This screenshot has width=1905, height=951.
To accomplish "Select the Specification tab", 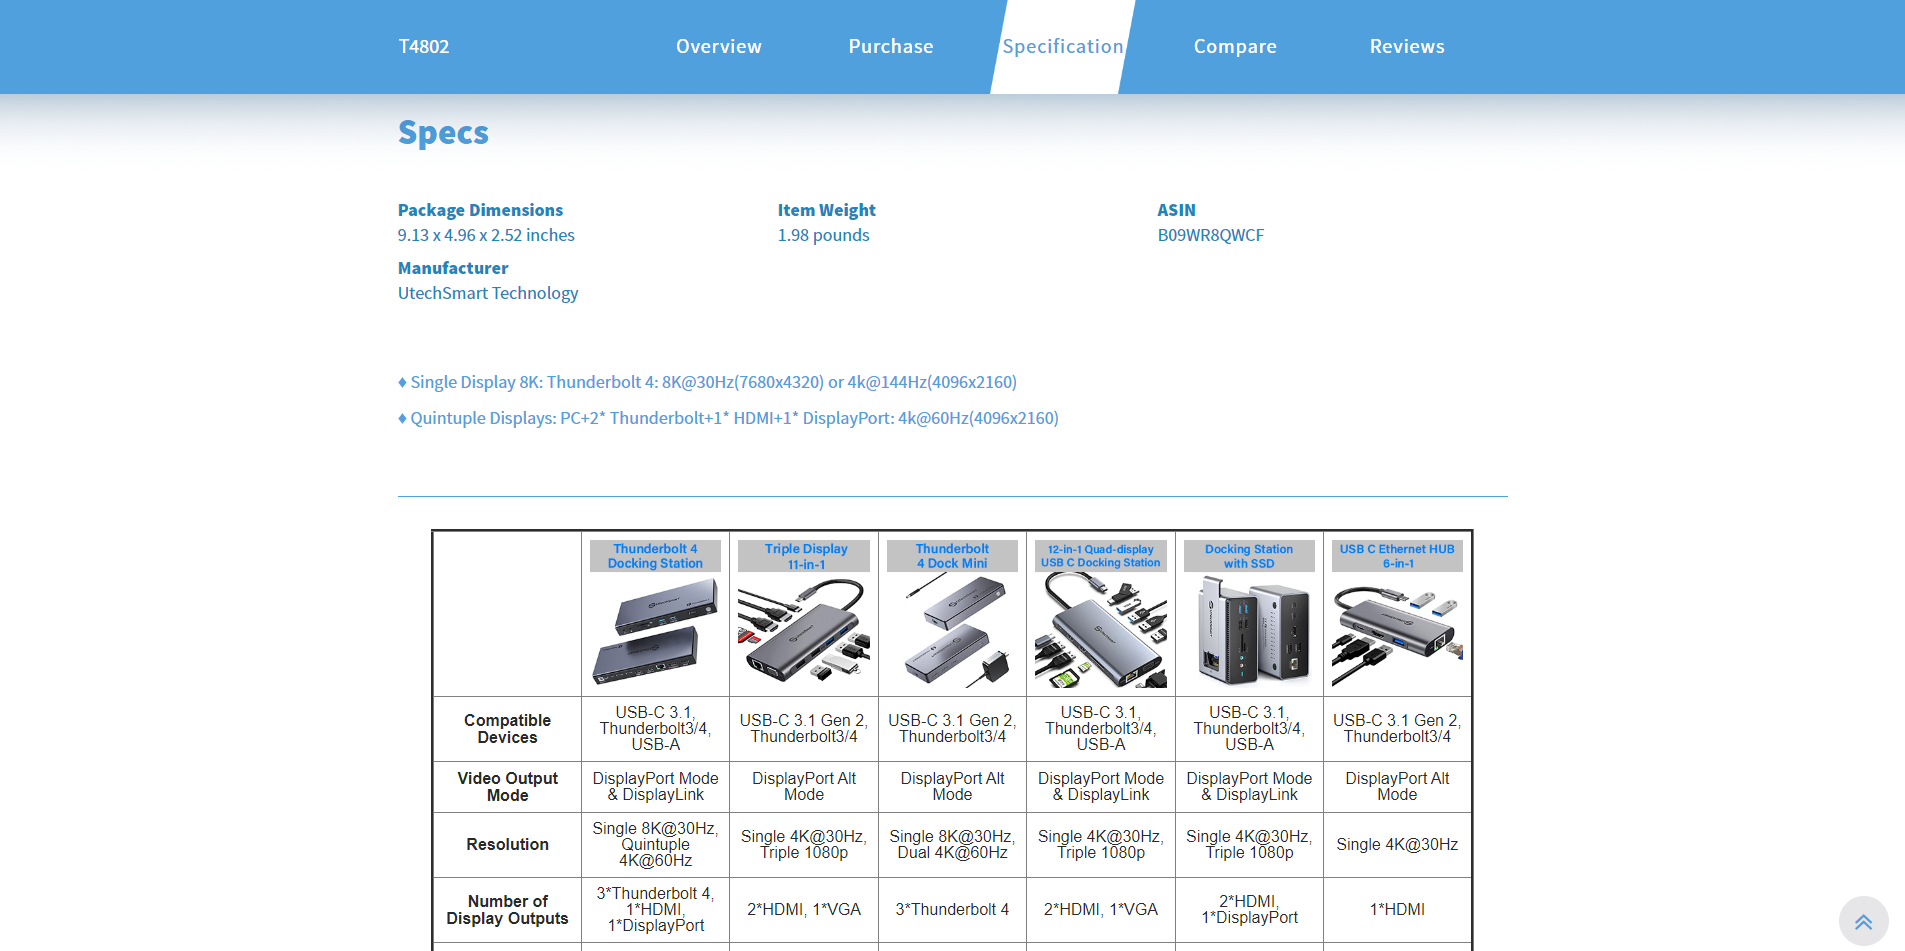I will [1063, 46].
